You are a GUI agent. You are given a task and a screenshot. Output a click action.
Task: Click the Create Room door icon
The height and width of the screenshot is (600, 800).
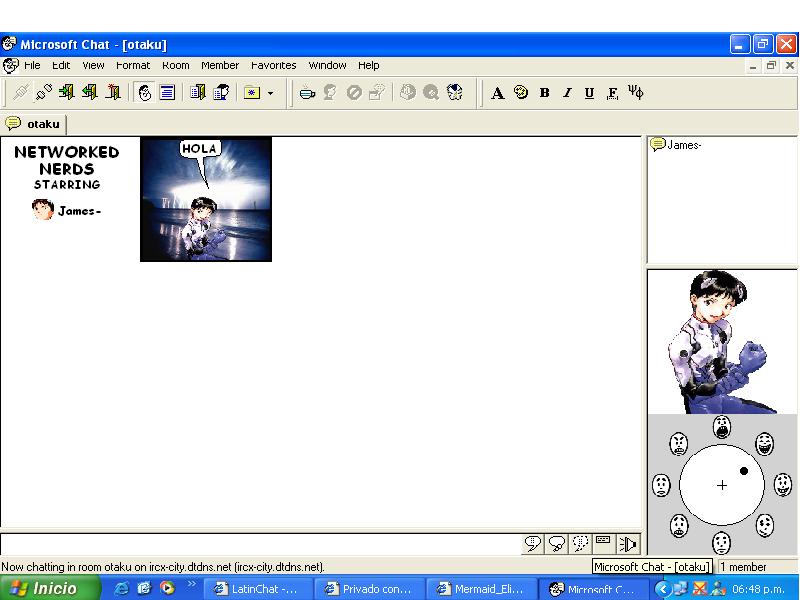pos(113,92)
